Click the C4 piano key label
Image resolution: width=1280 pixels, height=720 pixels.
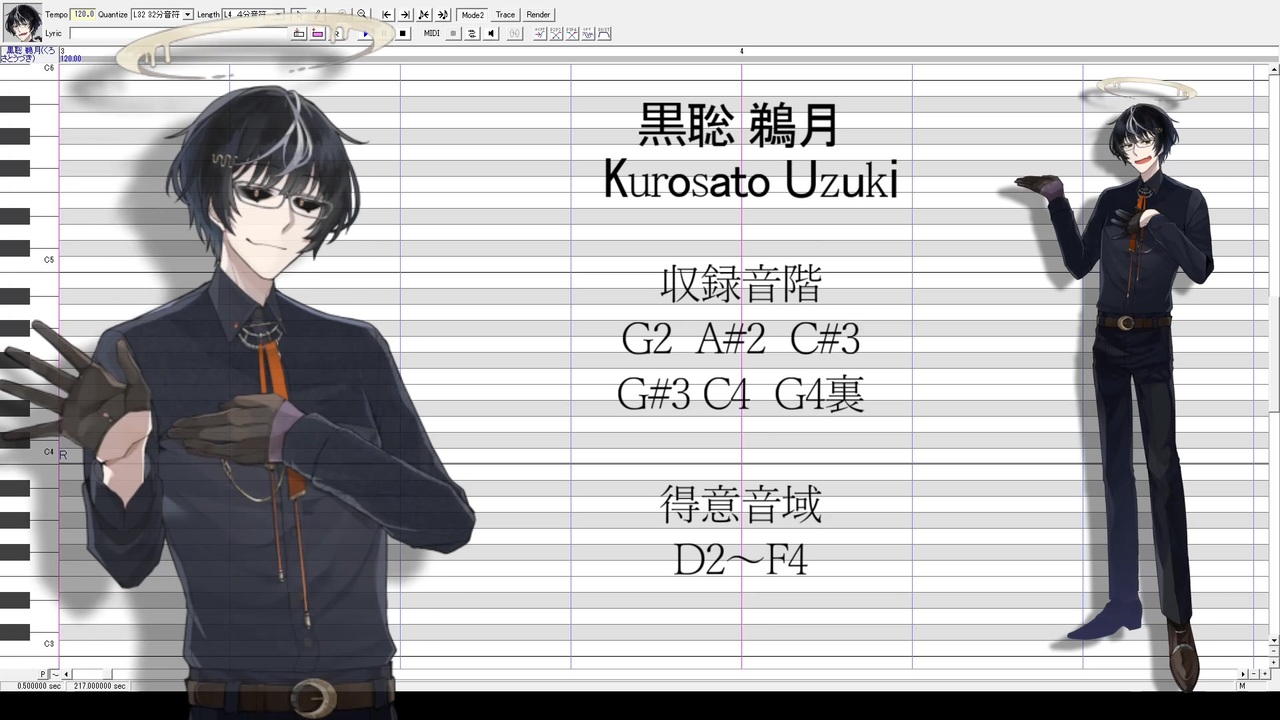coord(49,452)
